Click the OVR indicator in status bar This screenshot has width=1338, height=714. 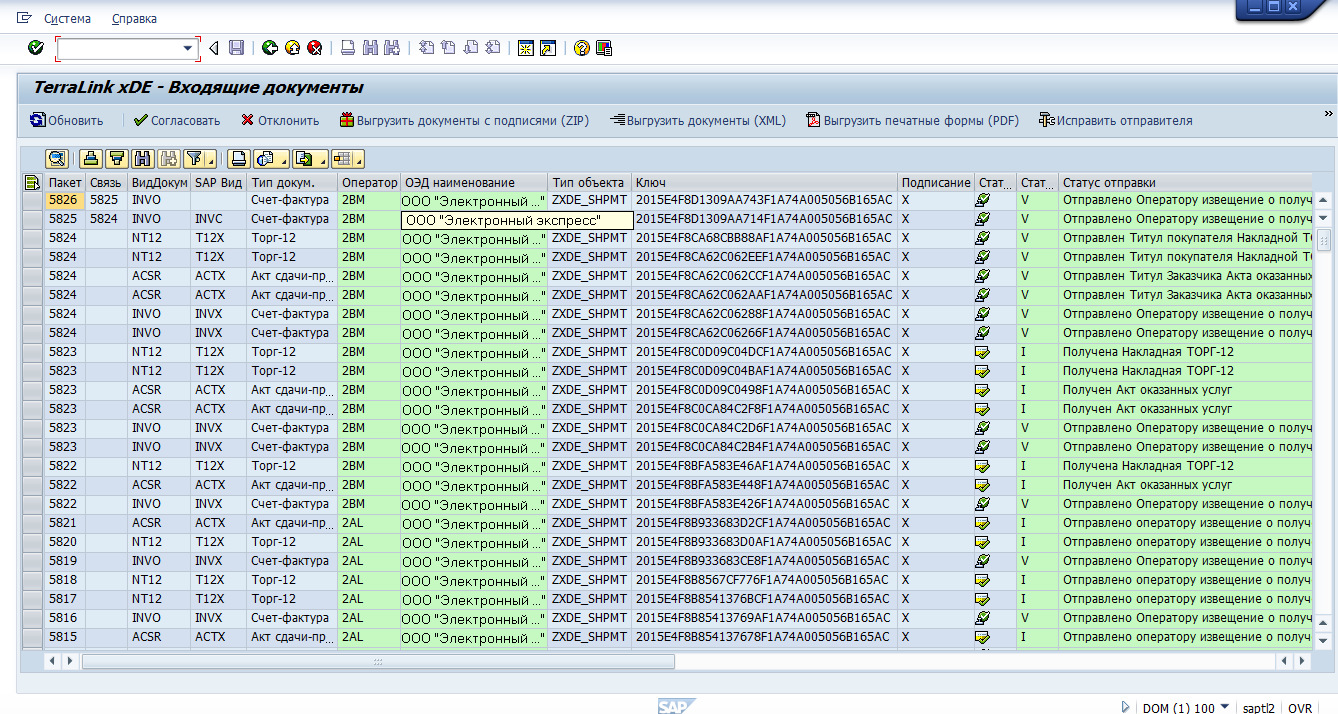pyautogui.click(x=1300, y=708)
